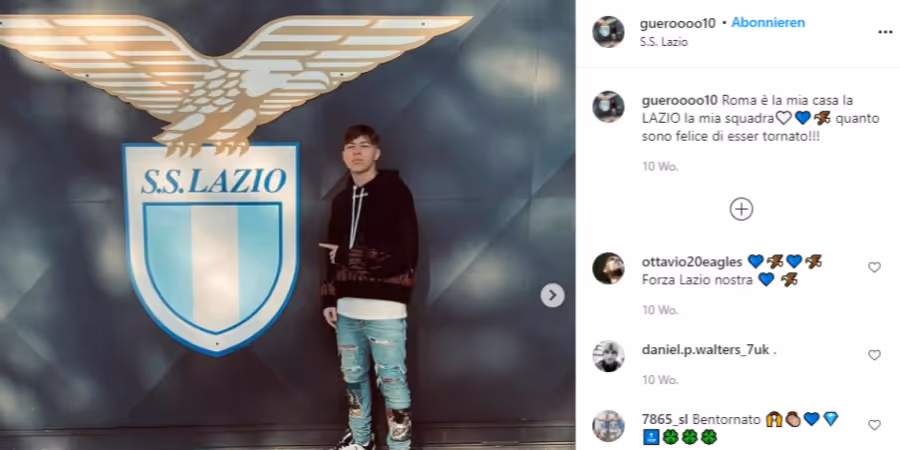Viewport: 900px width, 450px height.
Task: Open the S.S. Lazio location link
Action: [664, 42]
